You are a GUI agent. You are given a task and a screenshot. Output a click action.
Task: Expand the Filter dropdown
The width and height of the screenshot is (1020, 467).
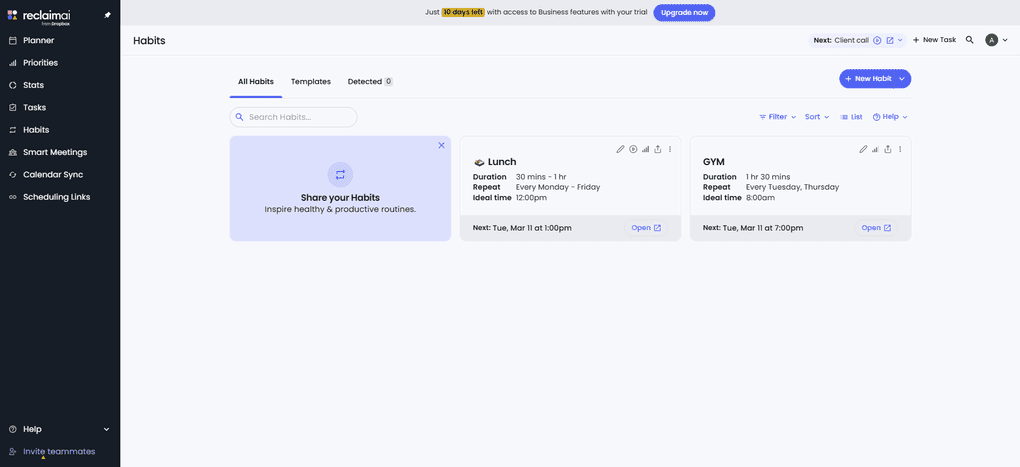[x=777, y=117]
